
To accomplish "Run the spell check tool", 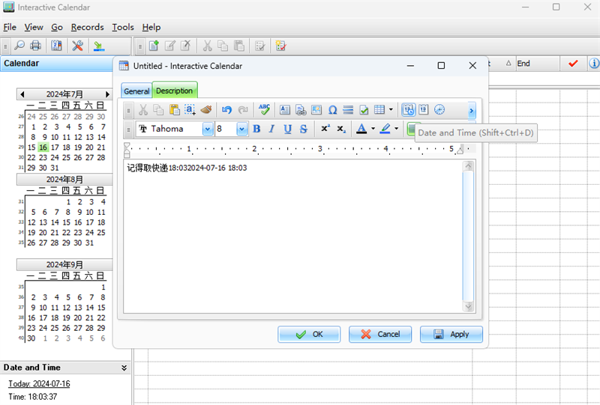I will (x=264, y=109).
